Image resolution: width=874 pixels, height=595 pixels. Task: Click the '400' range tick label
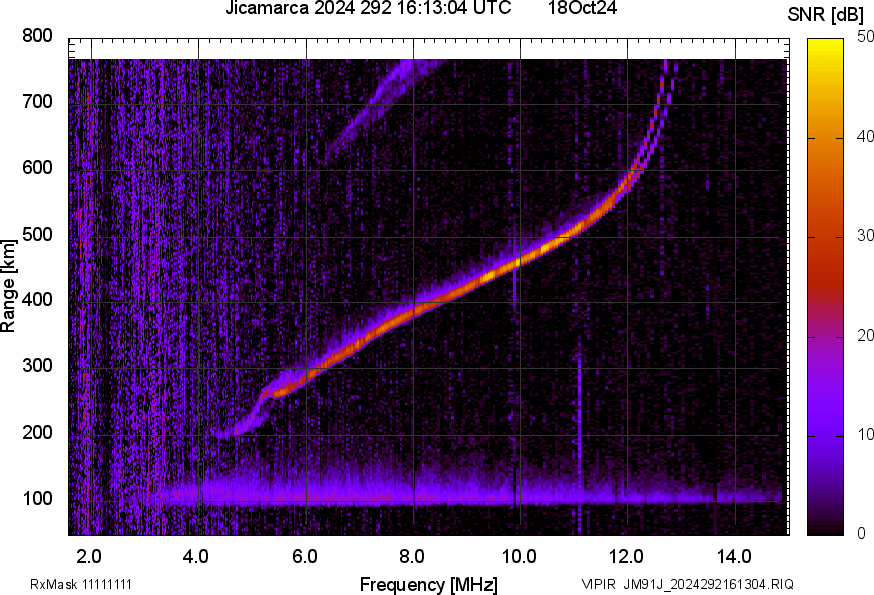pyautogui.click(x=37, y=299)
